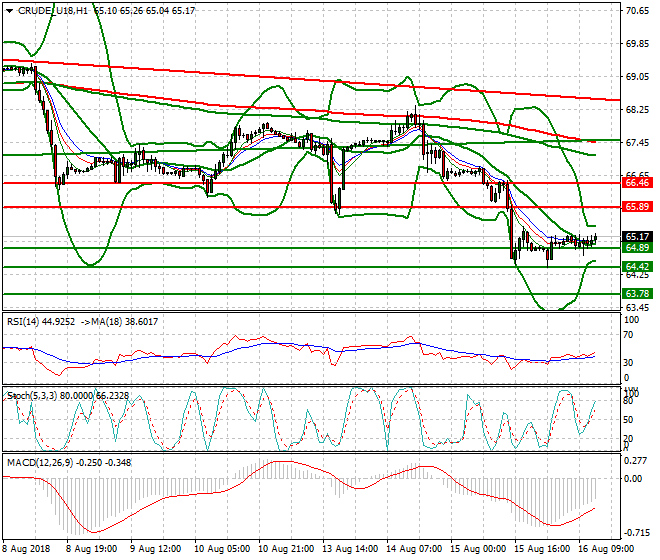
Task: Click the 8 Aug 2018 date label
Action: (x=26, y=549)
